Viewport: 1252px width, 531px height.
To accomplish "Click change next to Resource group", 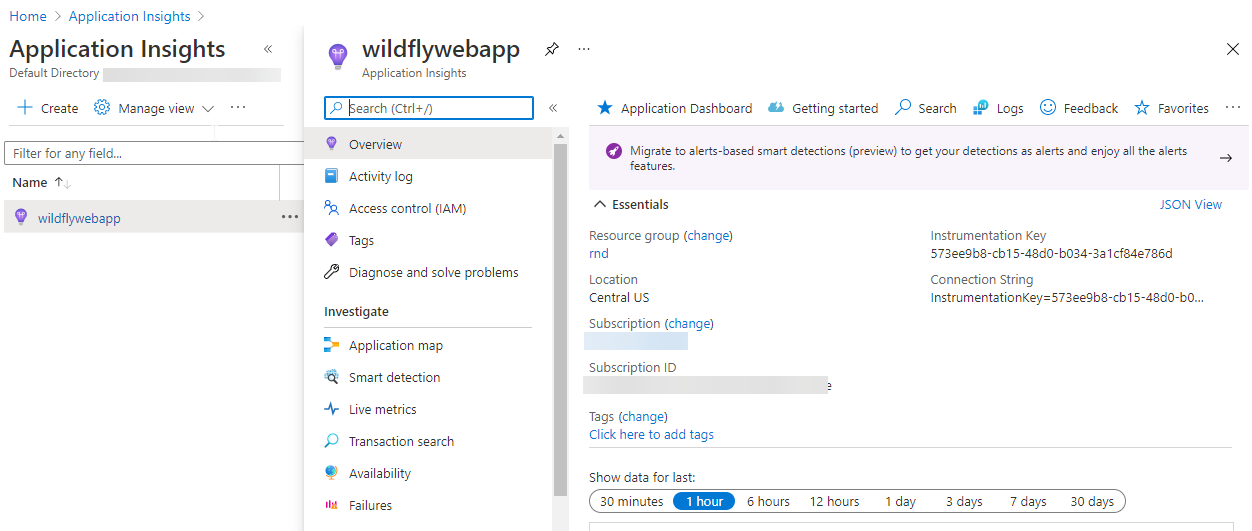I will click(x=708, y=235).
